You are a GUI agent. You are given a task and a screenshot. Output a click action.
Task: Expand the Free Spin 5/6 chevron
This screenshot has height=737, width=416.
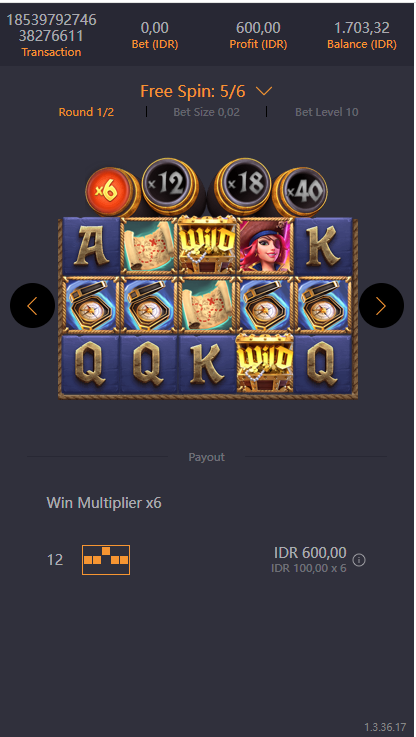click(264, 91)
